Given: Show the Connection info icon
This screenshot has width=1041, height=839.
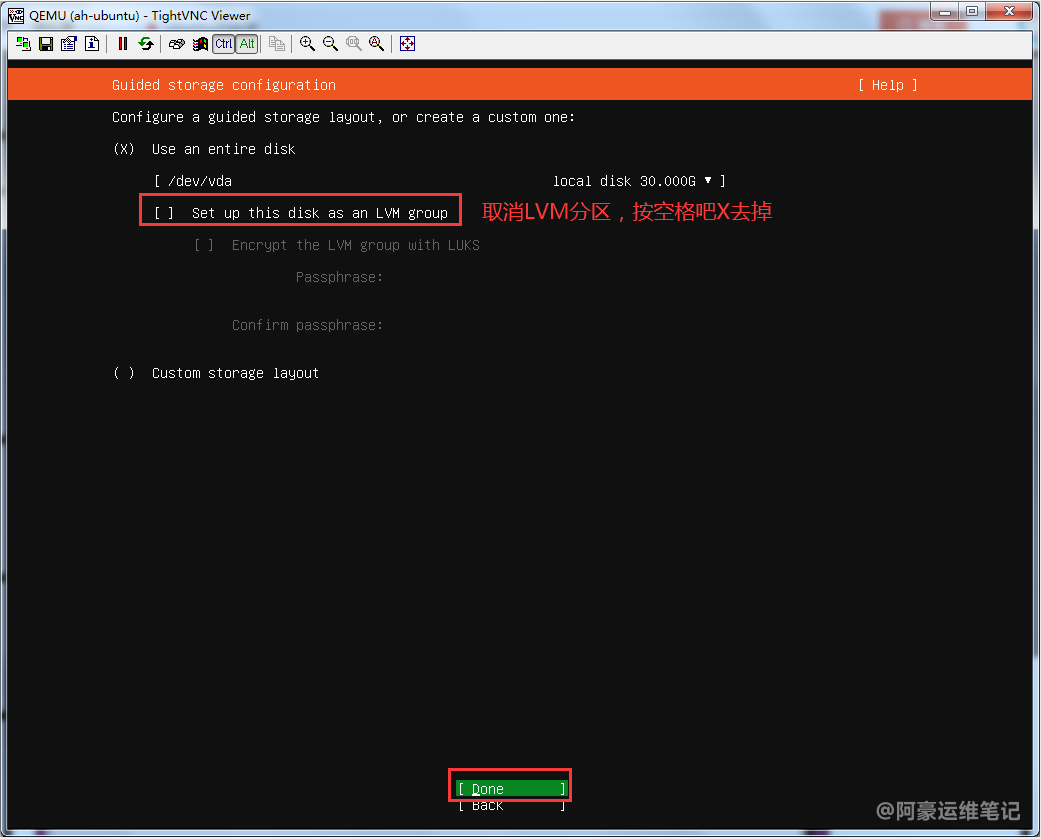Looking at the screenshot, I should point(92,44).
